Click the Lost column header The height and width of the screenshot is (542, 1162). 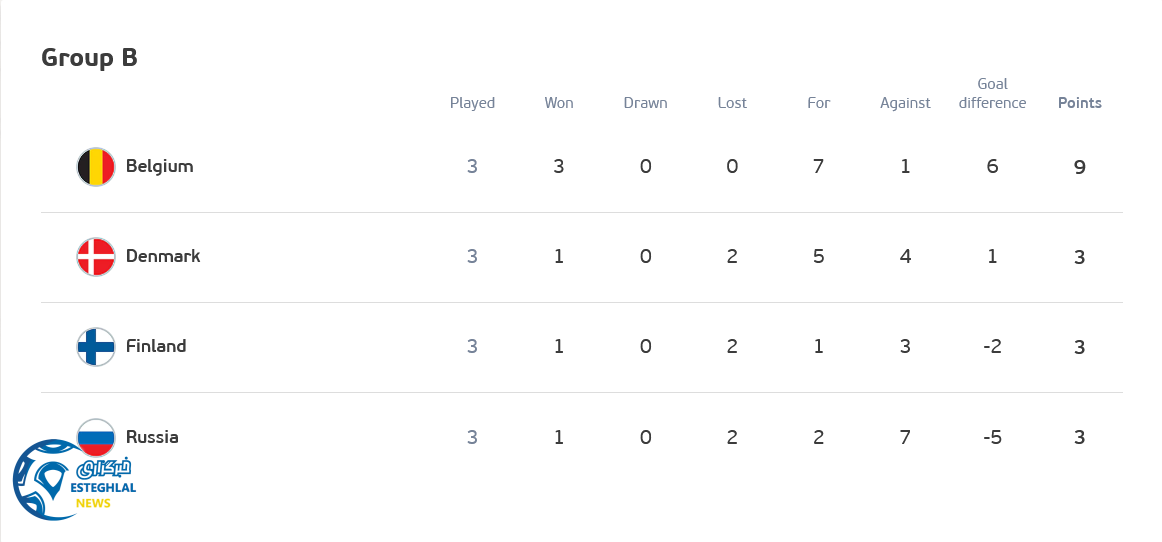[x=732, y=103]
